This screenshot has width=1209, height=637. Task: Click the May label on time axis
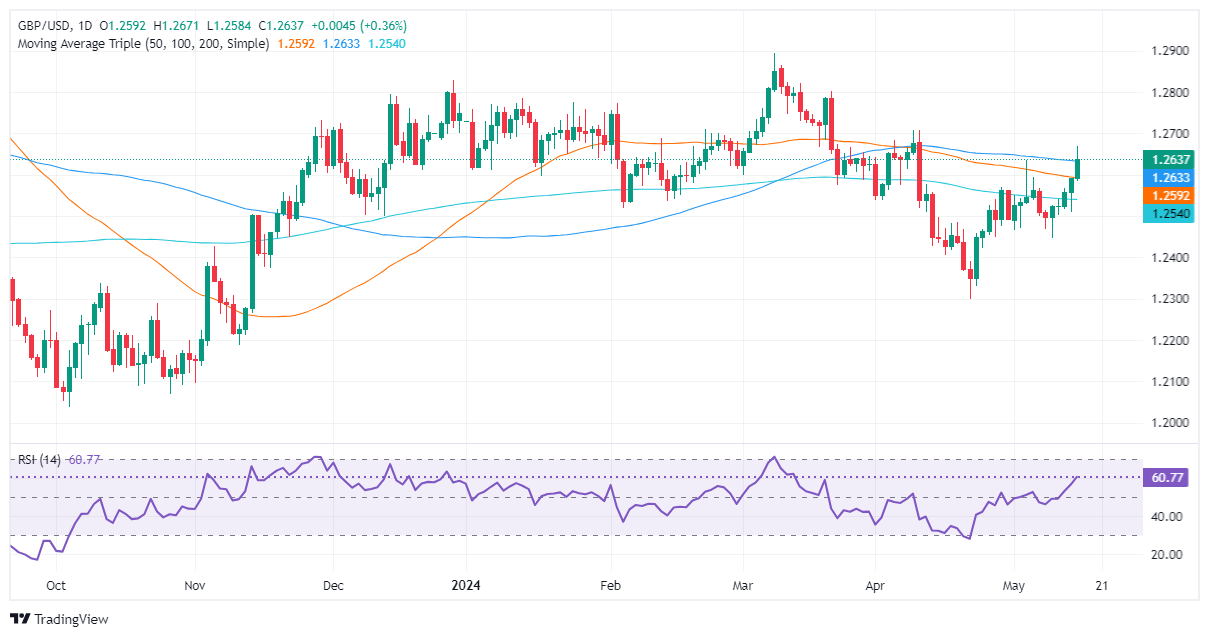click(1014, 586)
